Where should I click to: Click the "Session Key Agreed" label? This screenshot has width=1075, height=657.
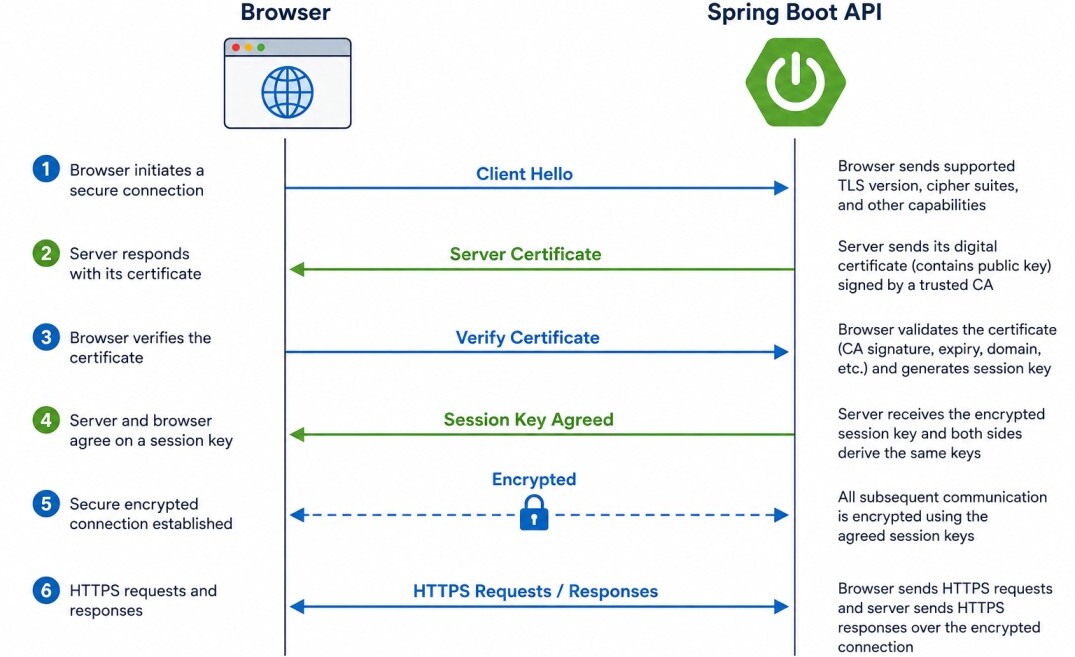coord(529,420)
